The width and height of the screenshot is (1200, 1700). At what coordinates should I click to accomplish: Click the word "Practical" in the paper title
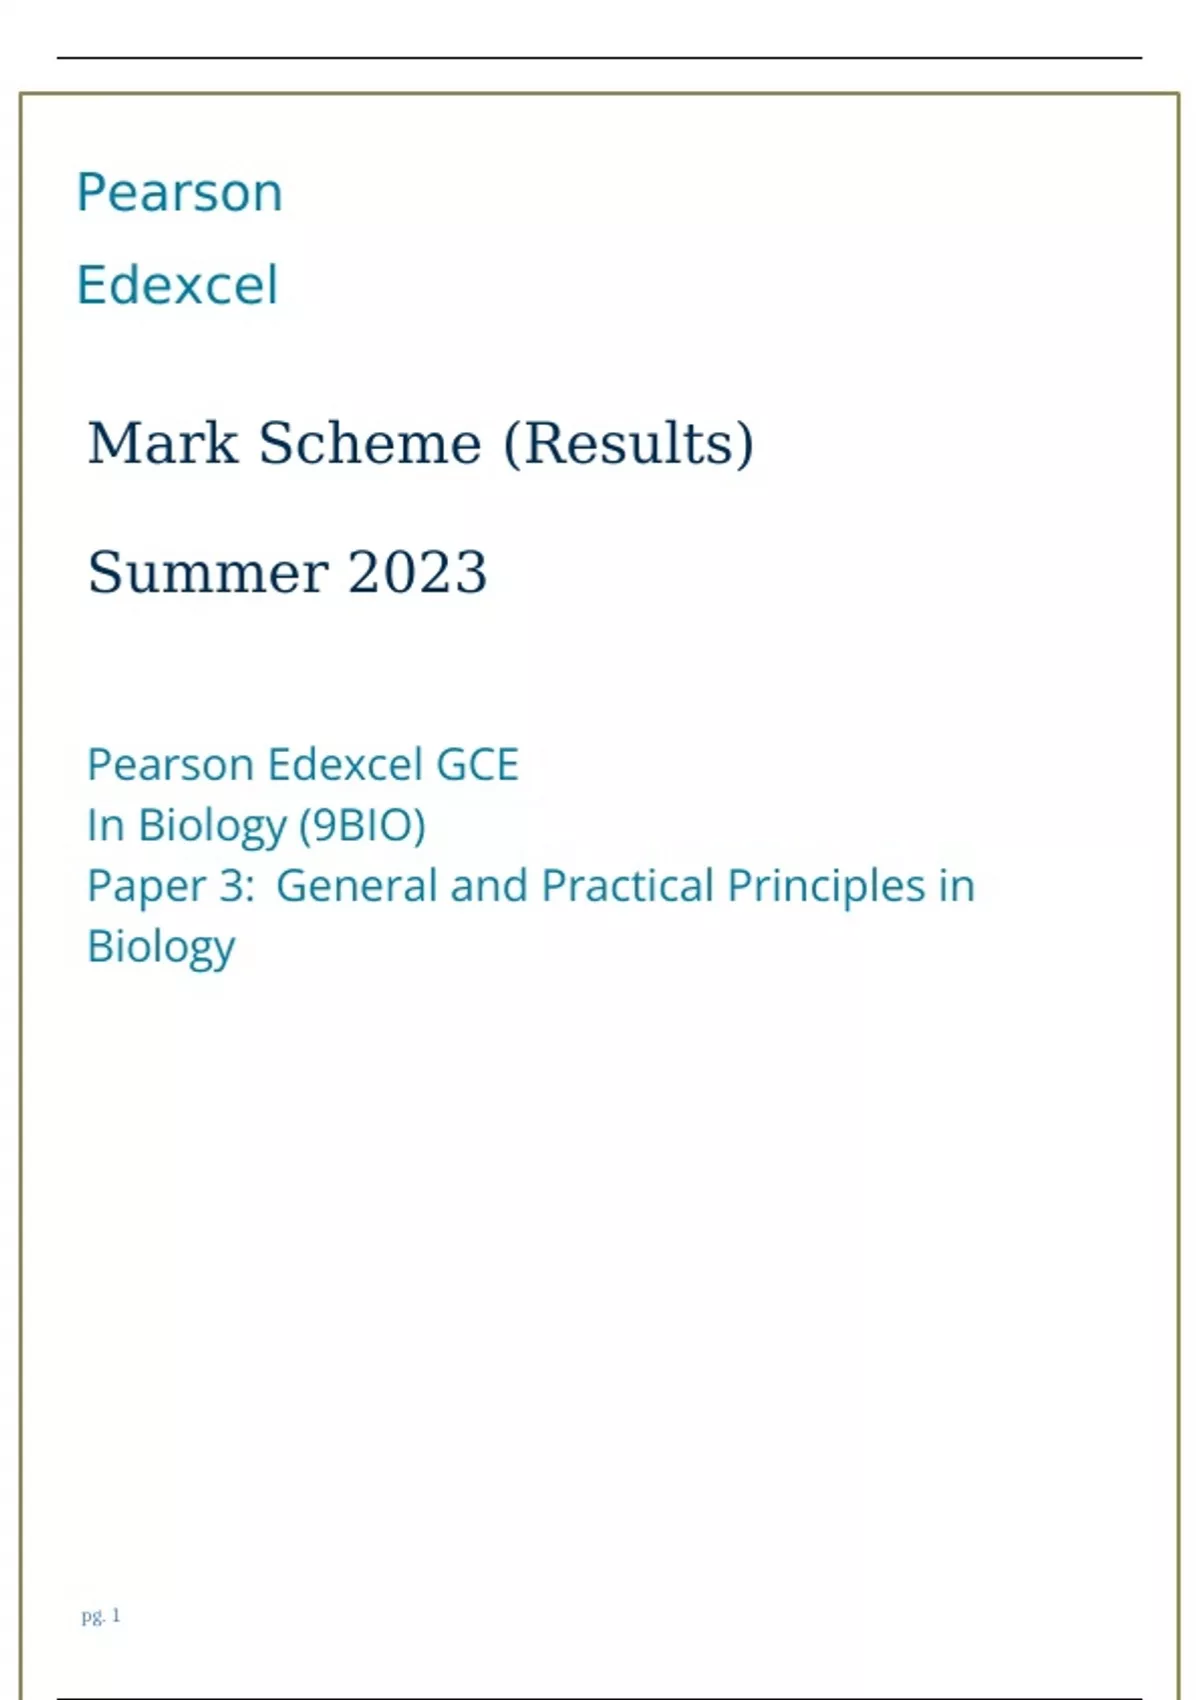(626, 886)
